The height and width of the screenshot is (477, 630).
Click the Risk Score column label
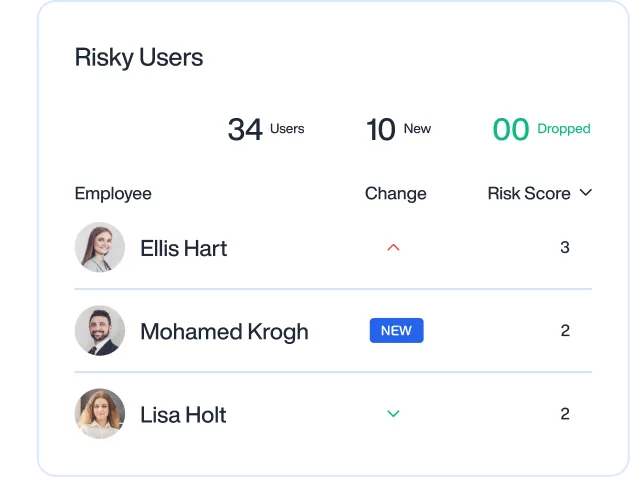[529, 194]
